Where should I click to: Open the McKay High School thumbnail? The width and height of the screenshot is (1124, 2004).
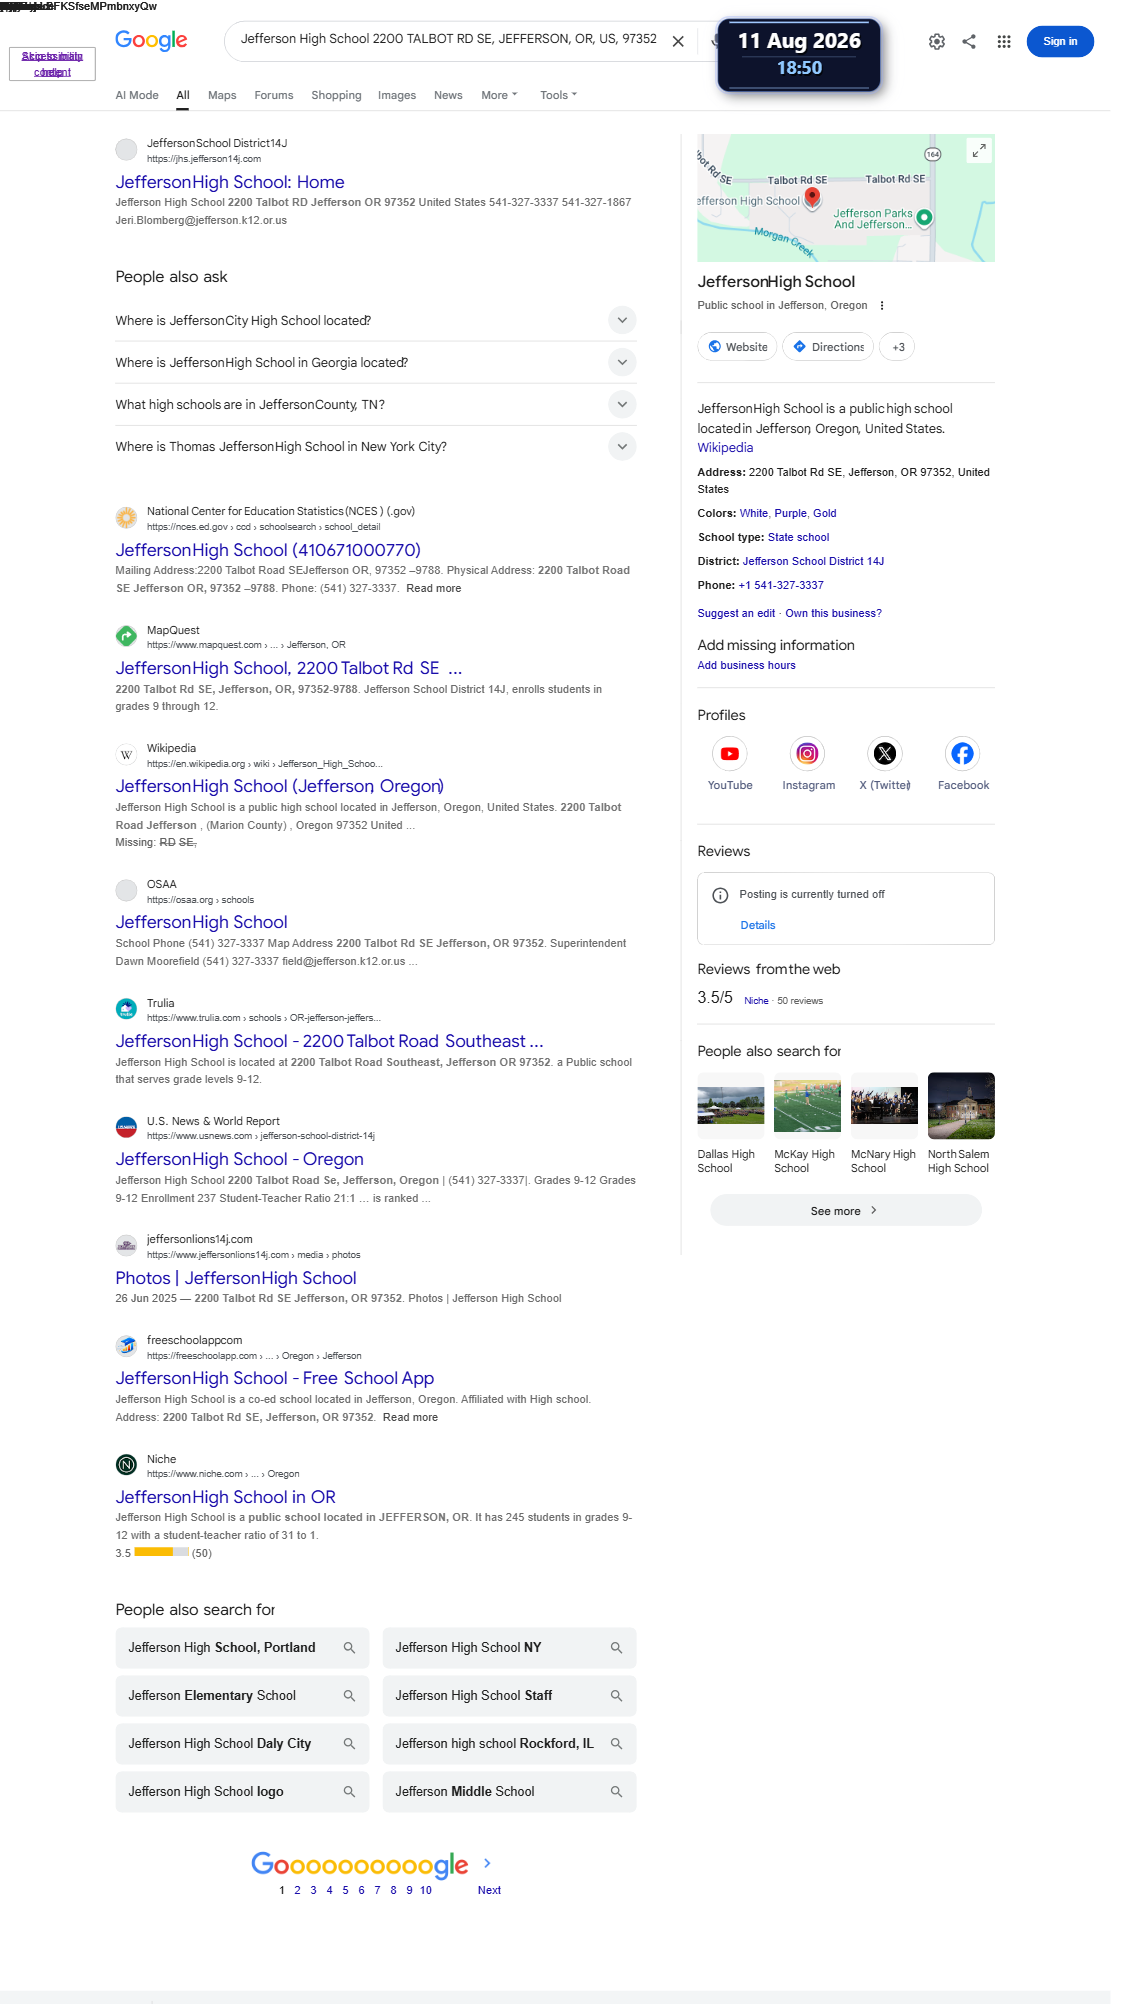pyautogui.click(x=807, y=1106)
